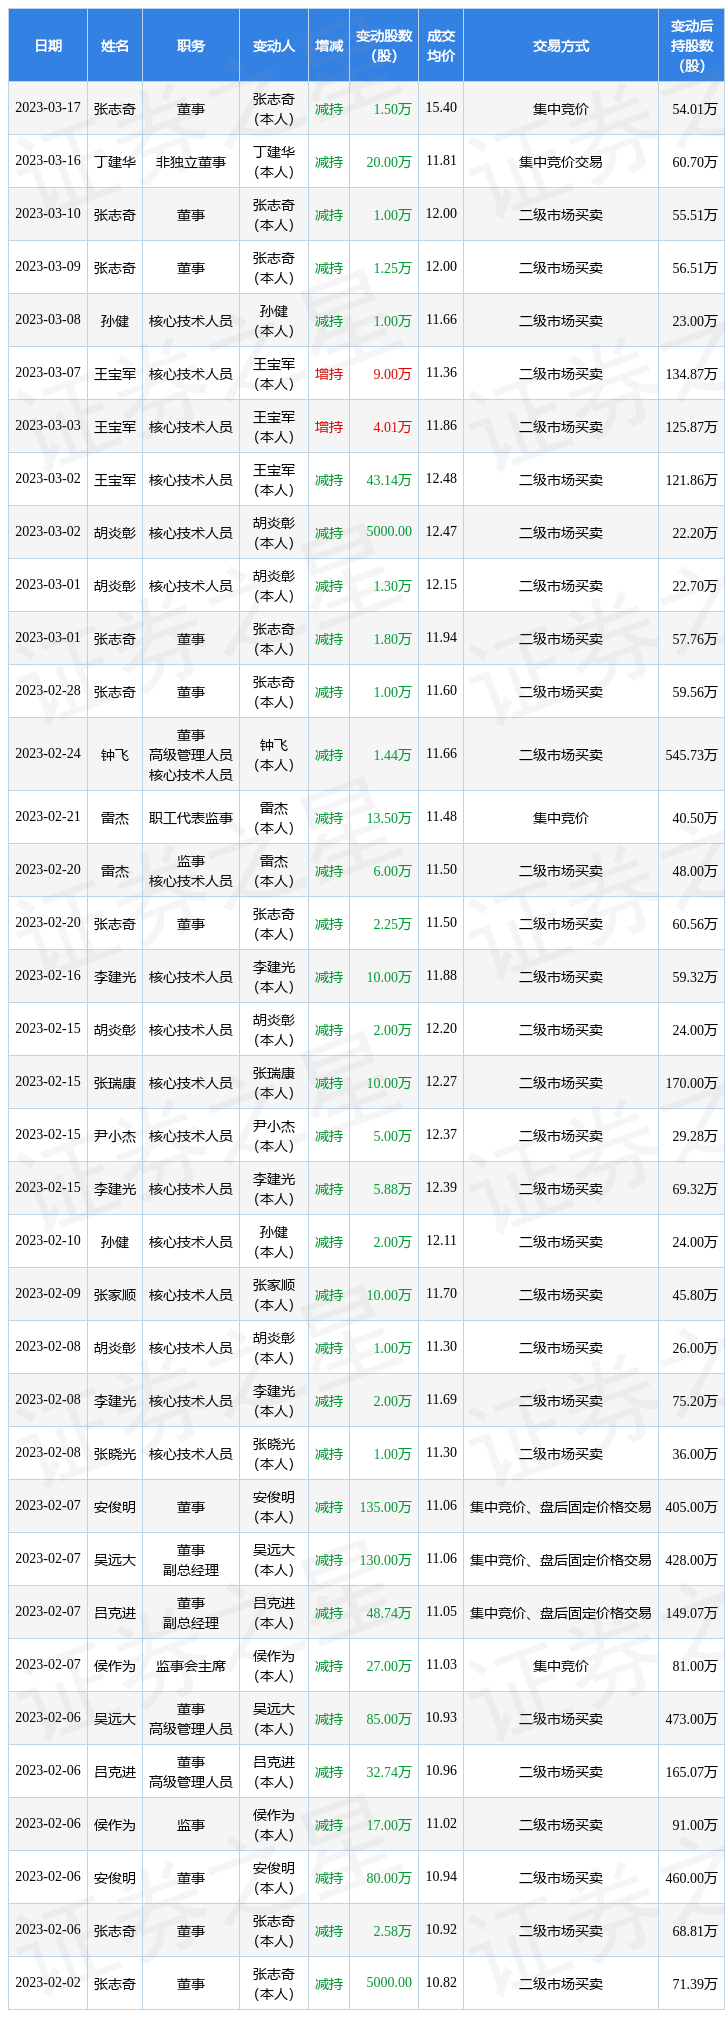
Task: Click the 9.00万 change amount
Action: tap(392, 373)
